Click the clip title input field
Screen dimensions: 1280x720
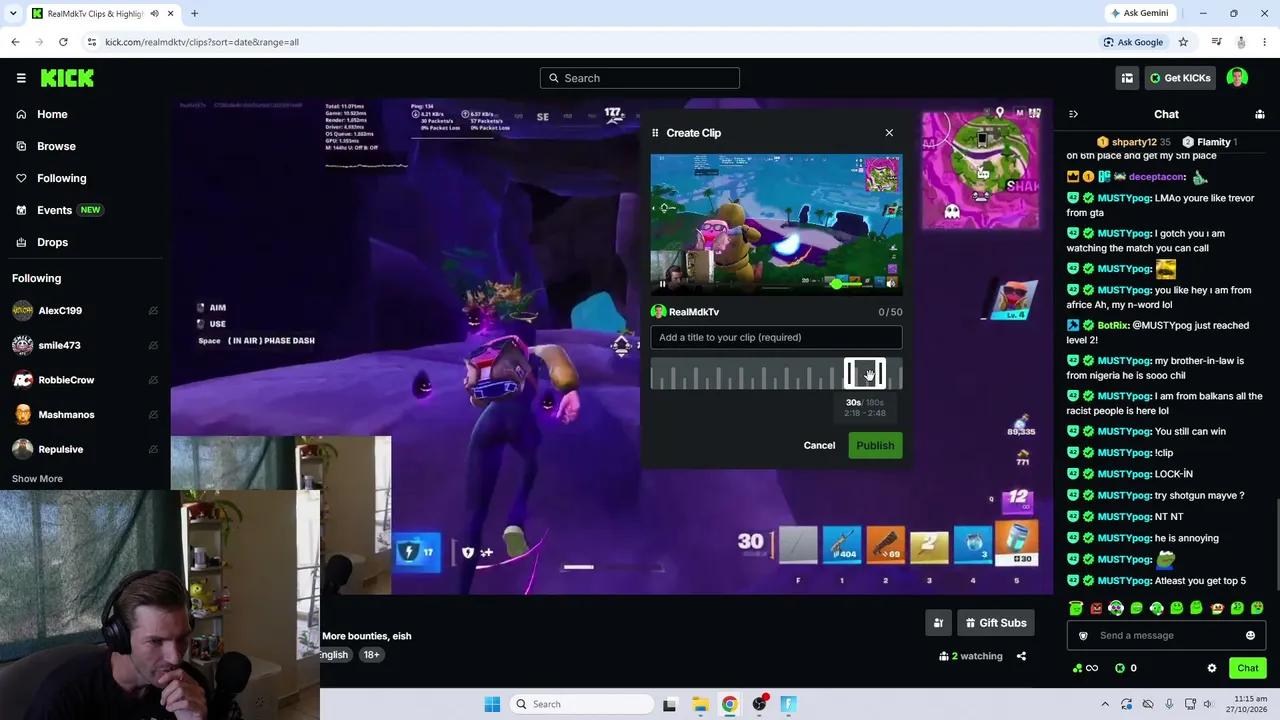tap(776, 337)
